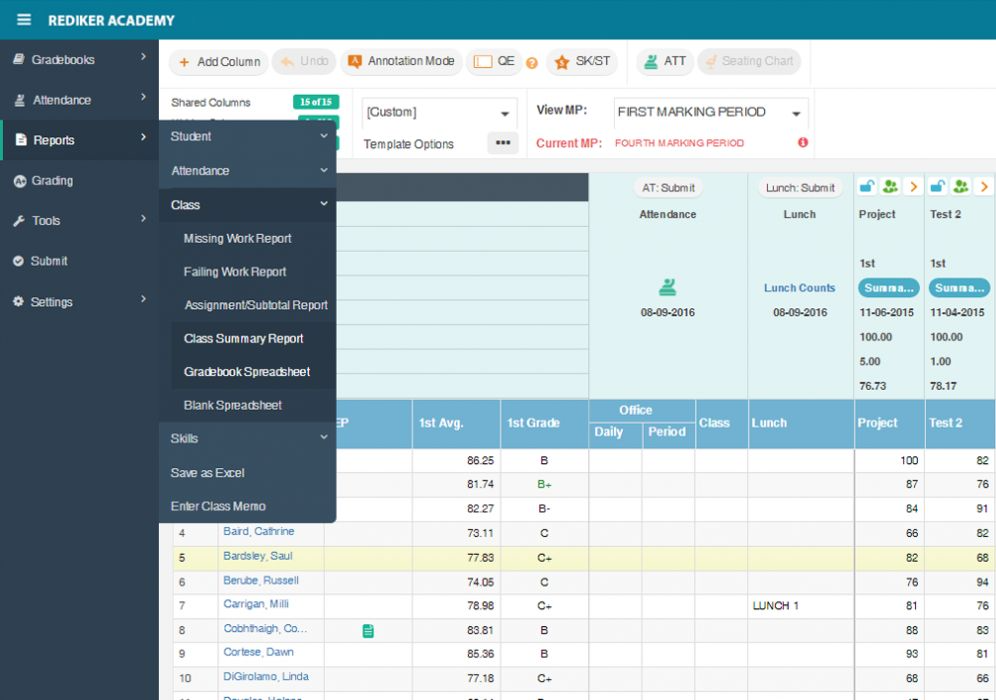Click the green note icon for Cobhthaigh

(368, 630)
